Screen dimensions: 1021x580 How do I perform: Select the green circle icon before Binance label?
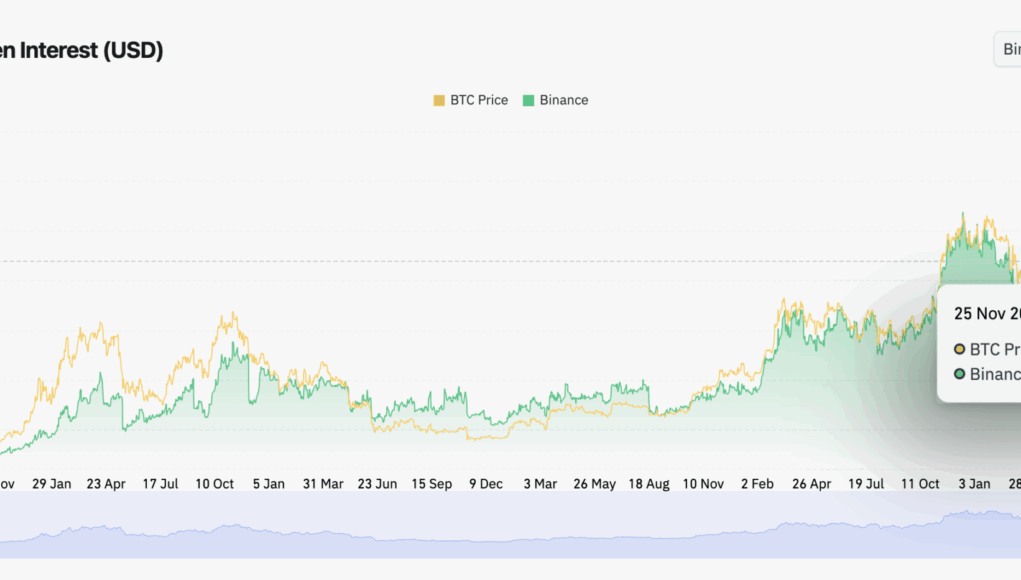[x=529, y=100]
